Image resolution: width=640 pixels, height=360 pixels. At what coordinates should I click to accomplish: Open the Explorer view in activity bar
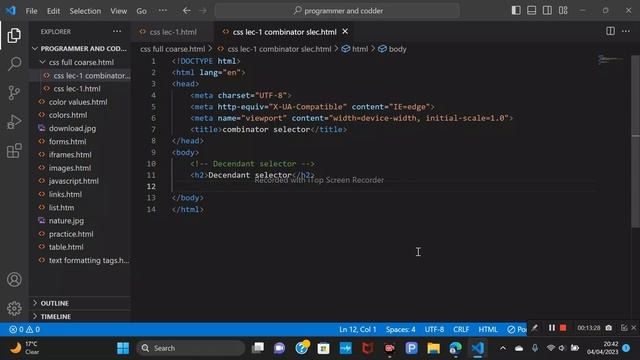pyautogui.click(x=14, y=36)
